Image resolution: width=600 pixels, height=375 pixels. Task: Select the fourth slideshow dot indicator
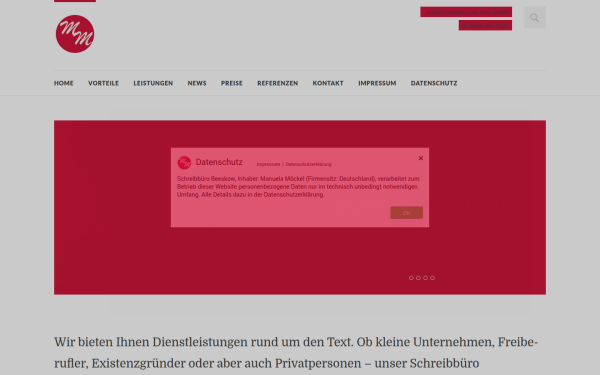coord(432,278)
